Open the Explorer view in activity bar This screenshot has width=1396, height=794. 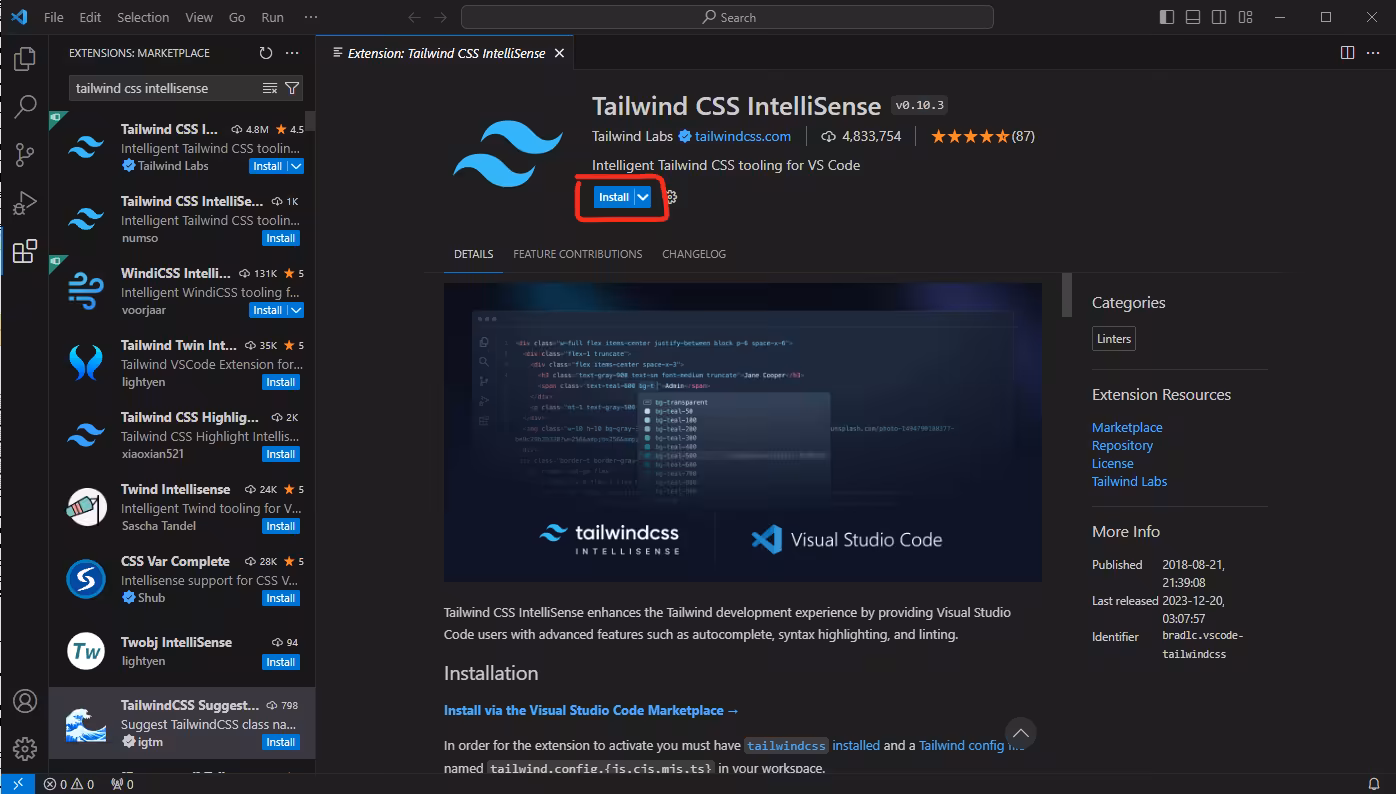[25, 58]
